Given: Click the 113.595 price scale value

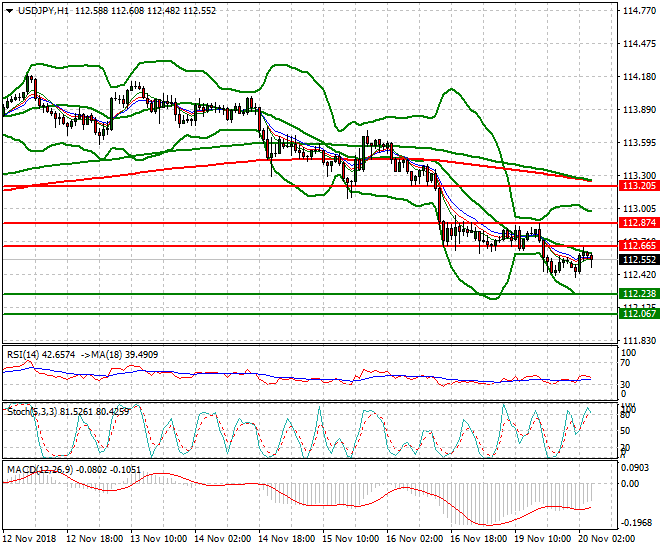Looking at the screenshot, I should (639, 143).
